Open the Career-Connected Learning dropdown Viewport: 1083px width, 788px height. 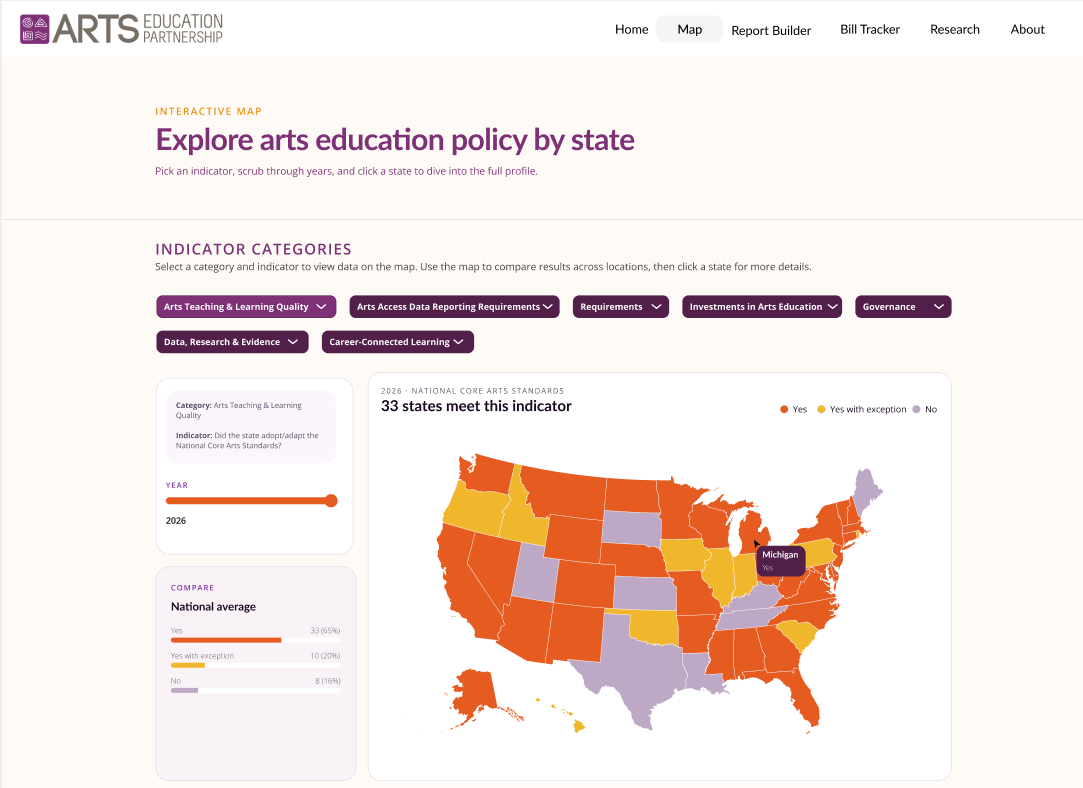coord(398,342)
